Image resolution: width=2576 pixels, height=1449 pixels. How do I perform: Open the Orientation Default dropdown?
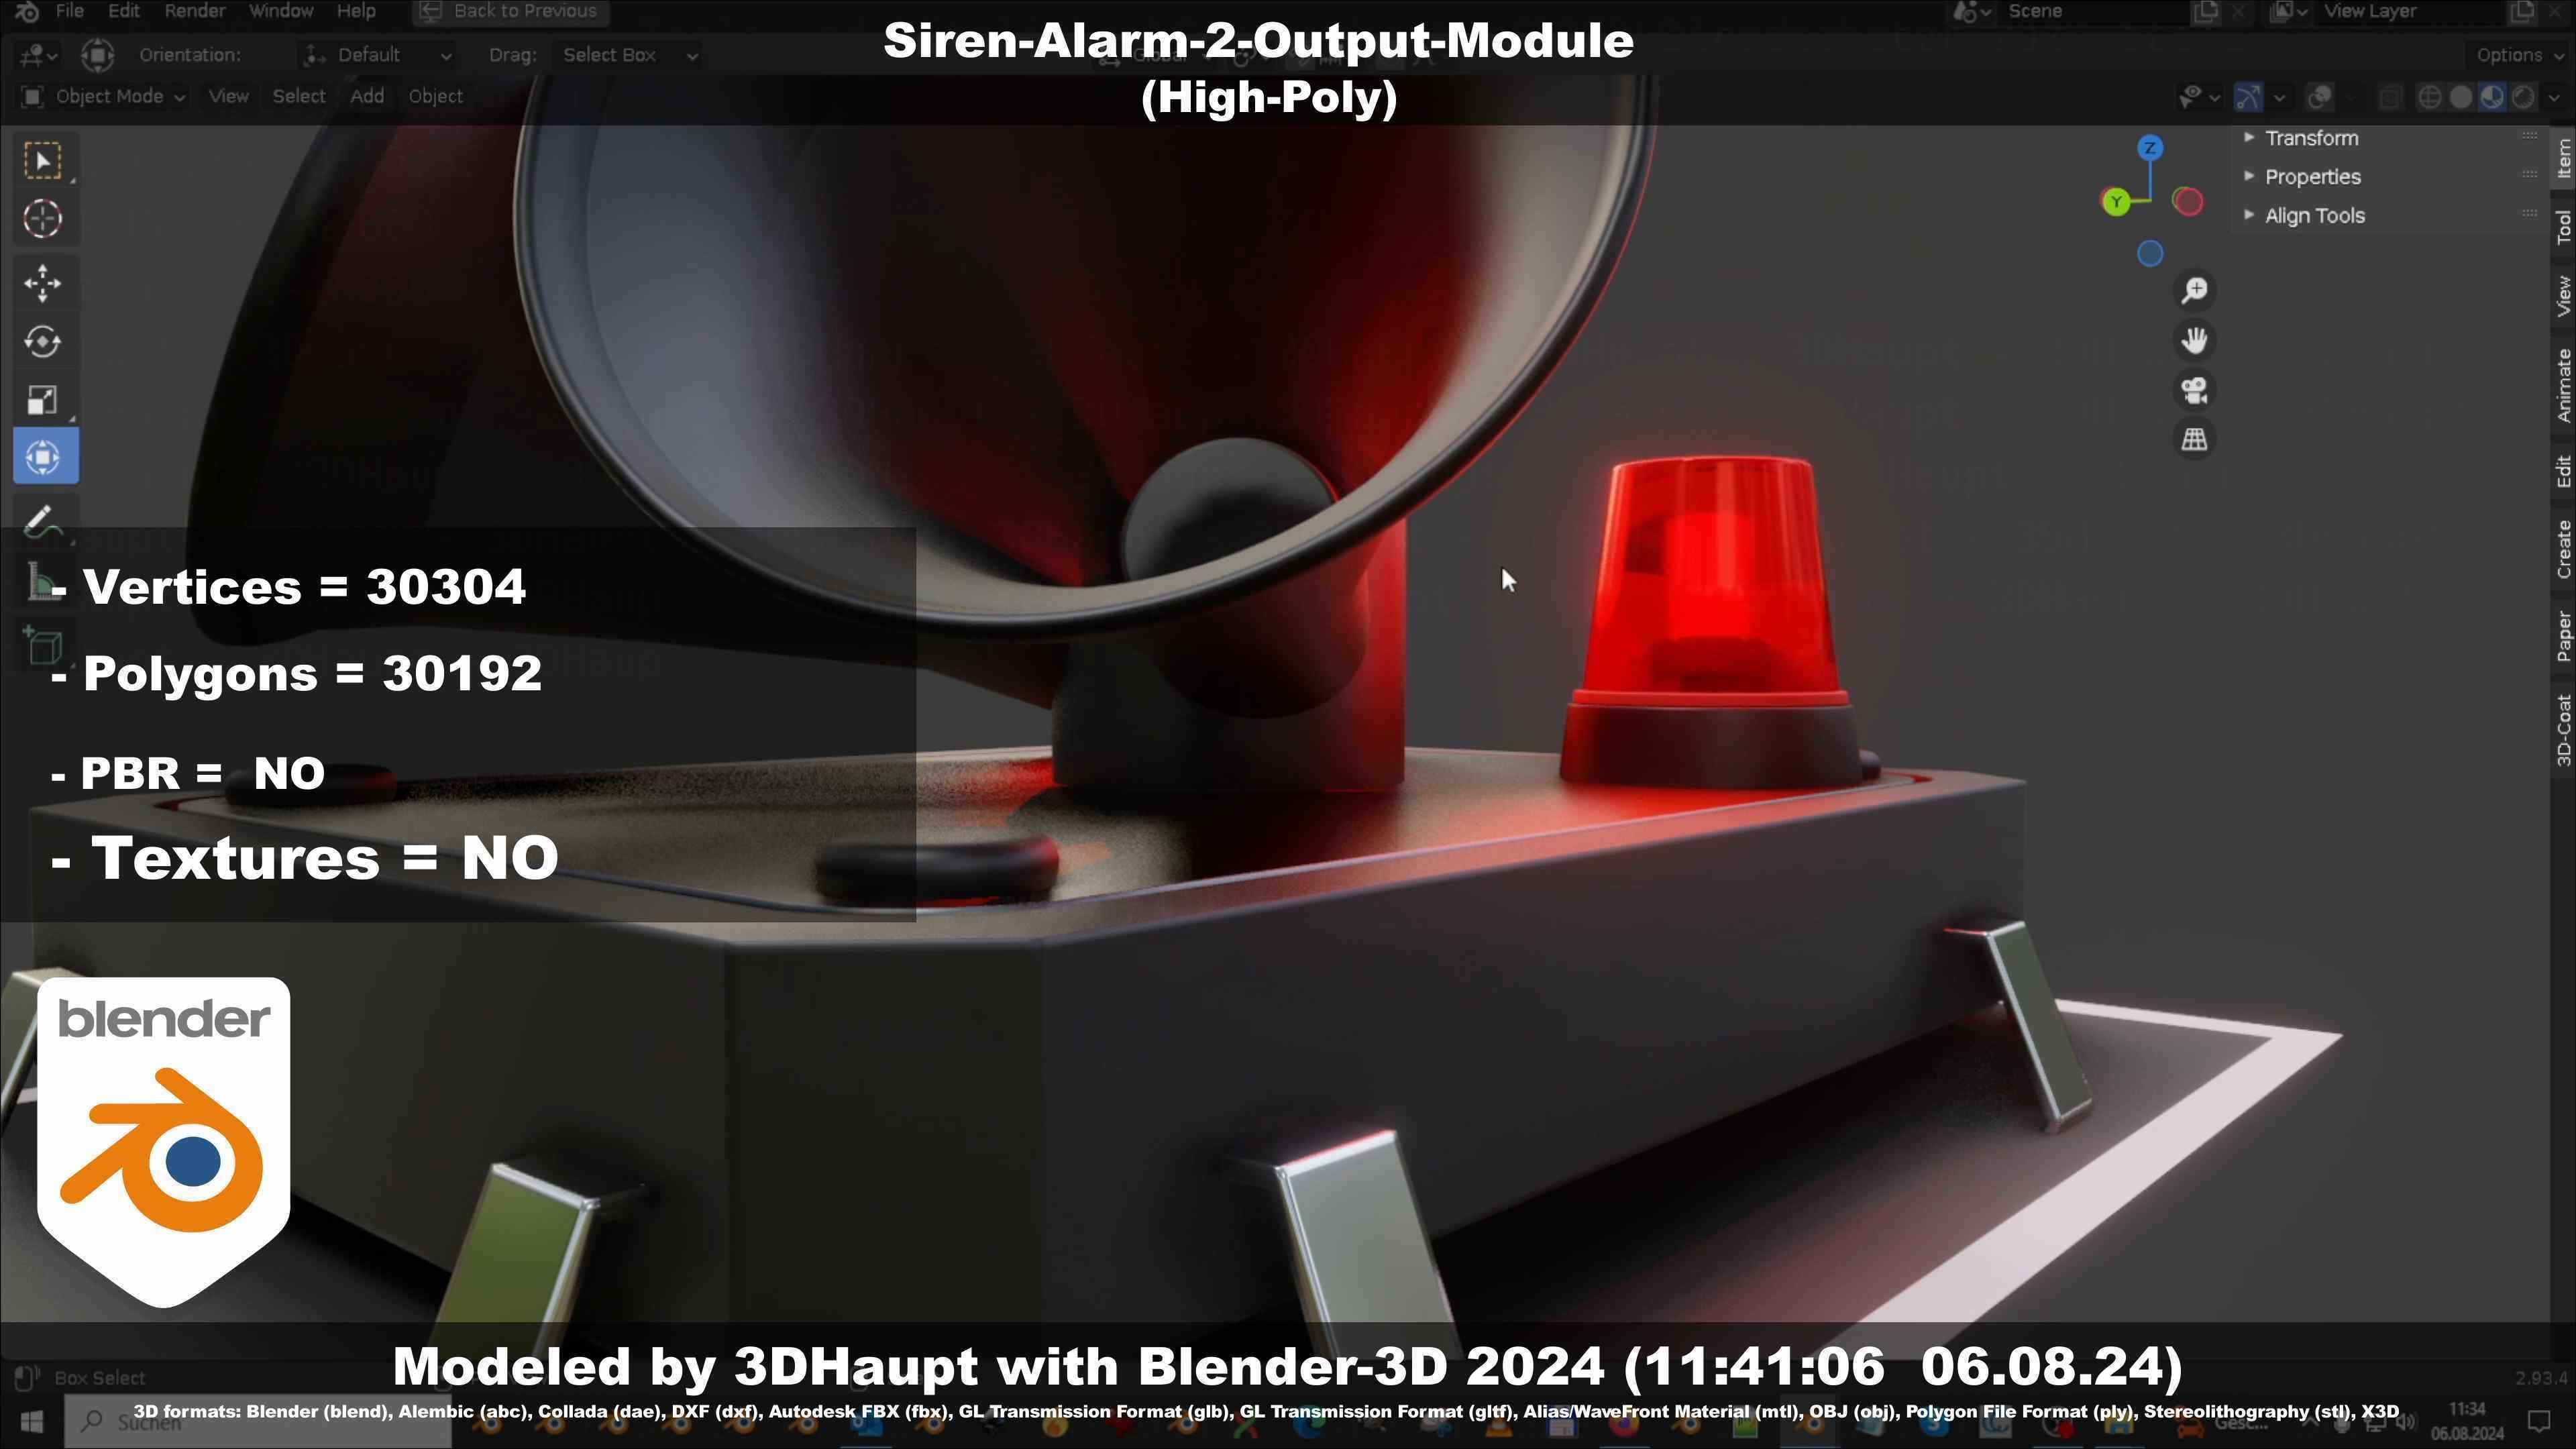click(x=378, y=55)
